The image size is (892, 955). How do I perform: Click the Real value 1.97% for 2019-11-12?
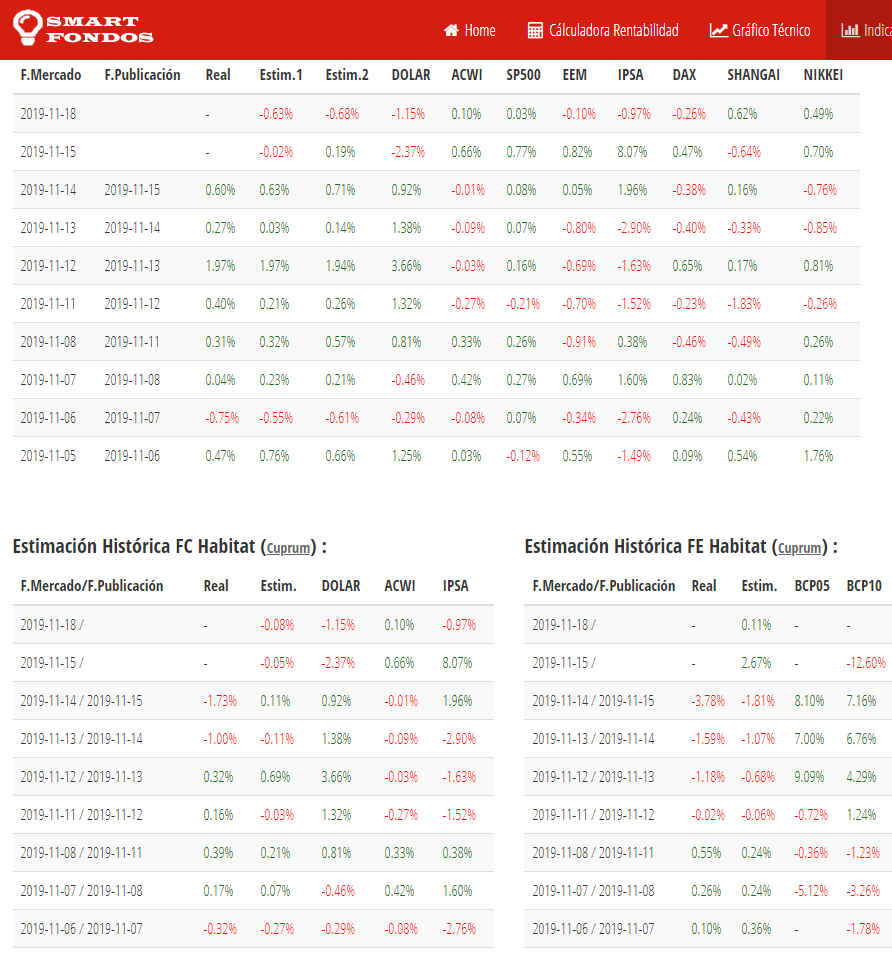220,266
